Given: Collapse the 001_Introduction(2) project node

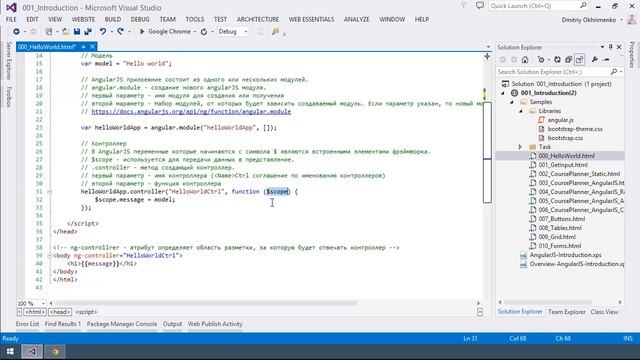Looking at the screenshot, I should coord(503,93).
